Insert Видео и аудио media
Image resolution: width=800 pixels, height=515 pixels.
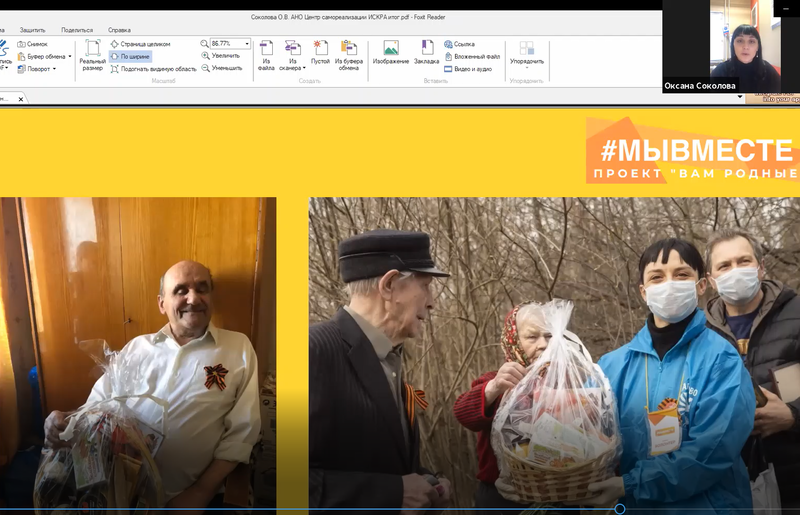pos(468,69)
